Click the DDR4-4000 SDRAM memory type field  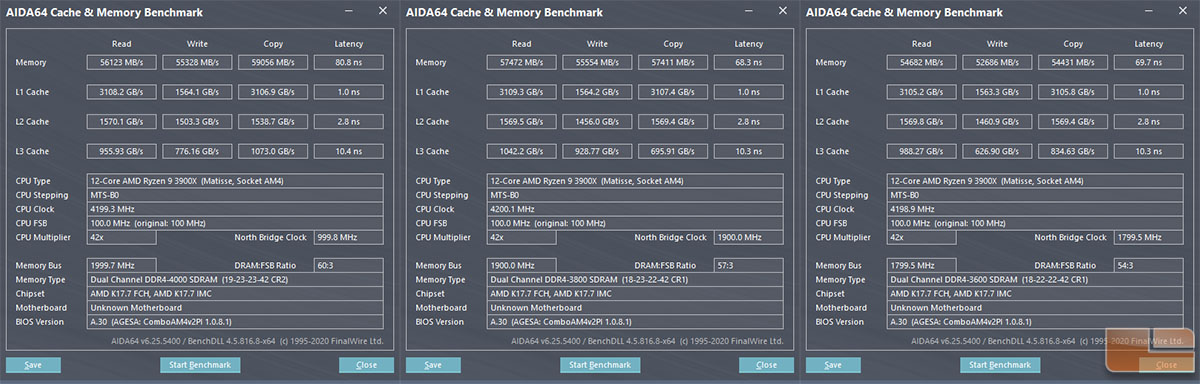tap(235, 280)
